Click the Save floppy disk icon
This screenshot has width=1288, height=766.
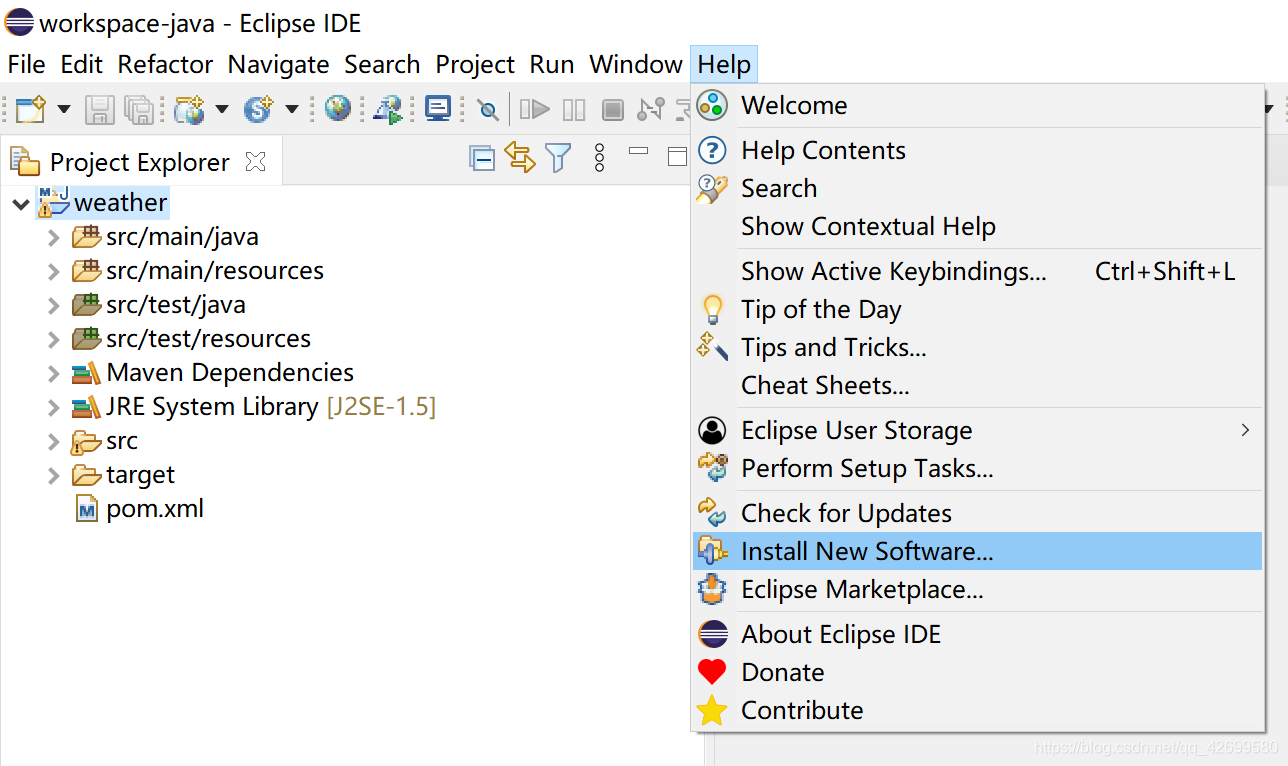99,109
